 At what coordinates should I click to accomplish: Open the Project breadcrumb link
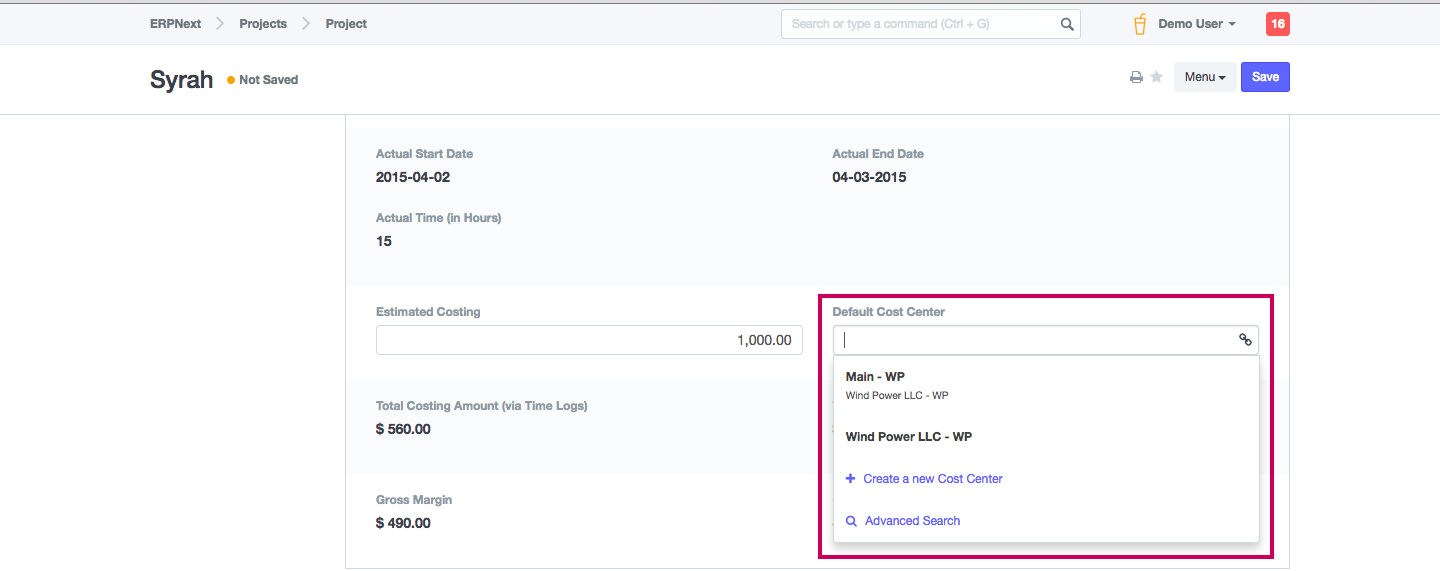(x=346, y=24)
